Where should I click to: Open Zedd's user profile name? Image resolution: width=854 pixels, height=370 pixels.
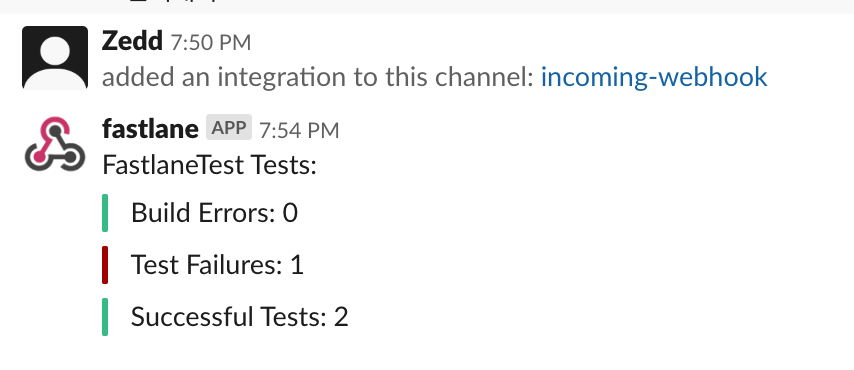point(132,41)
